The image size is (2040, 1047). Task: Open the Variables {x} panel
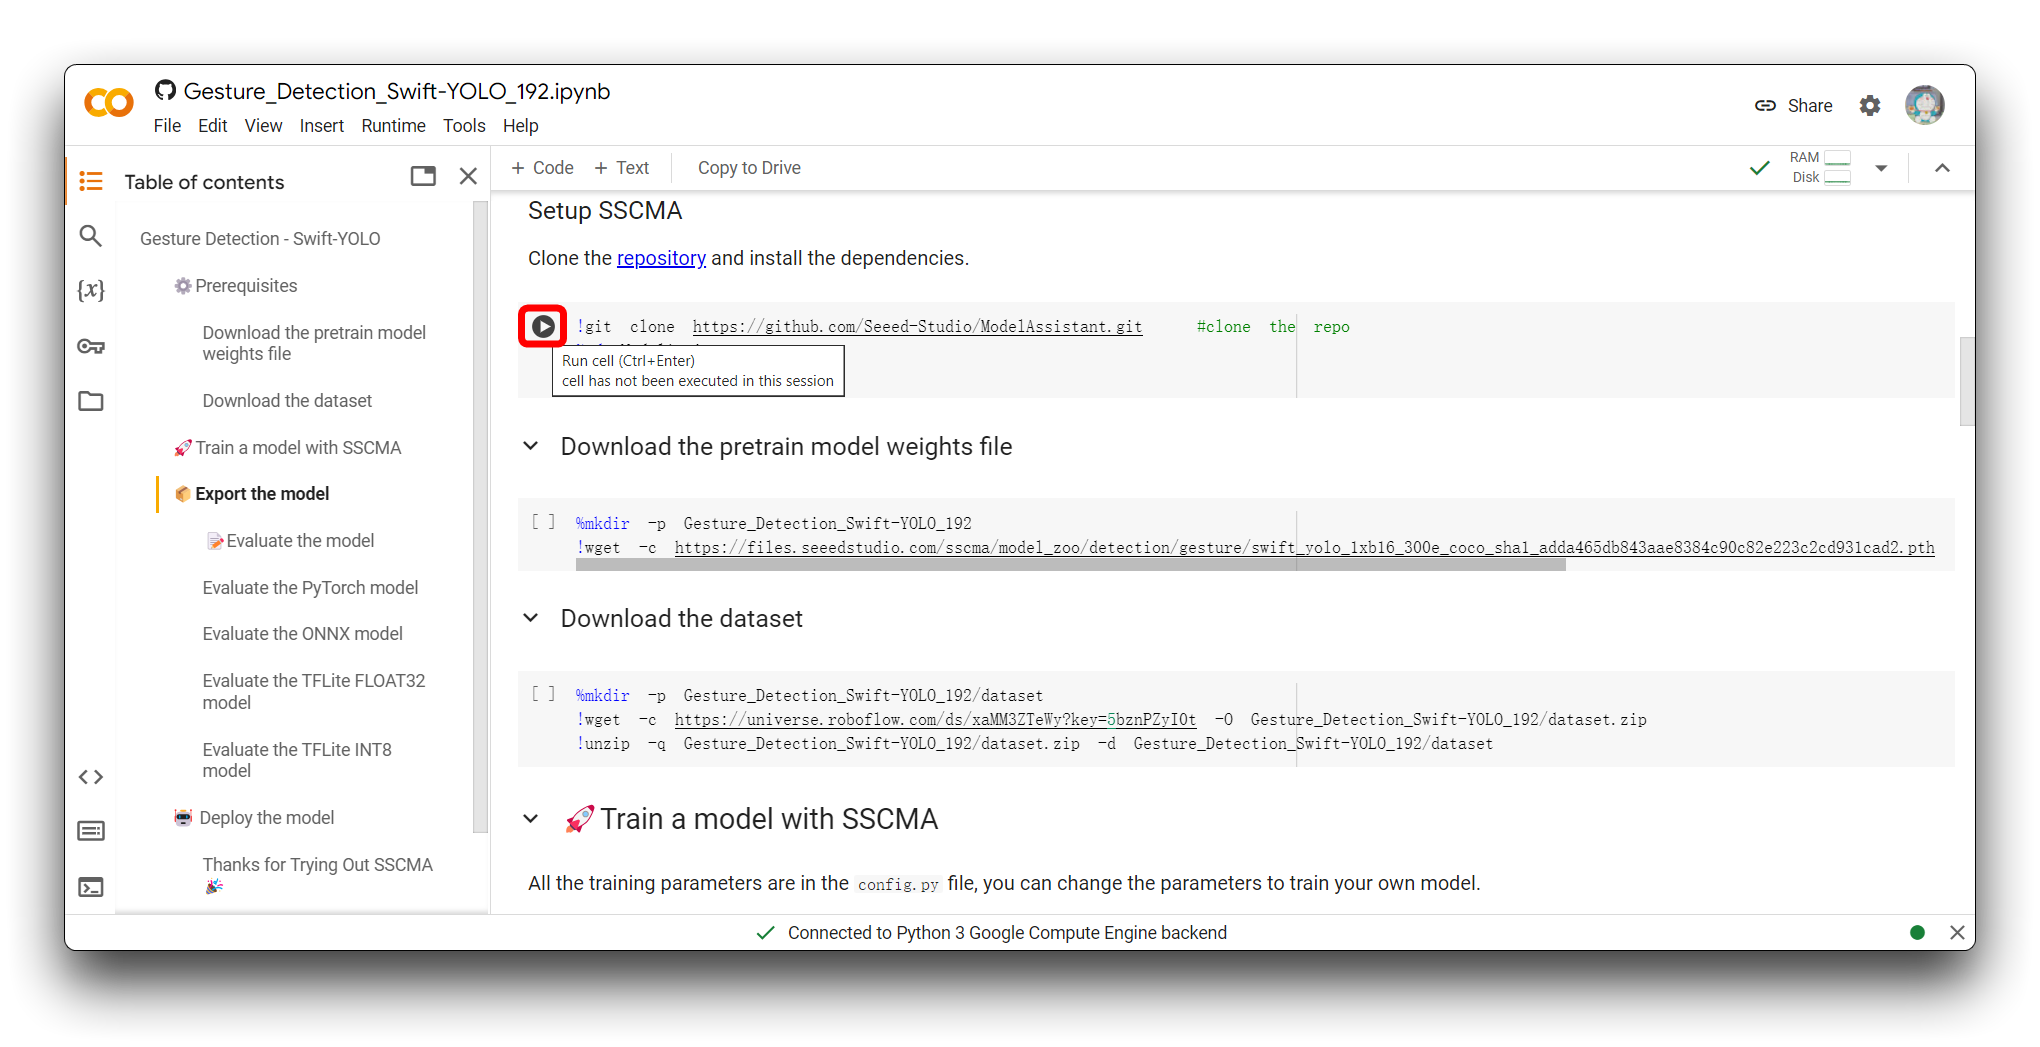(x=91, y=290)
